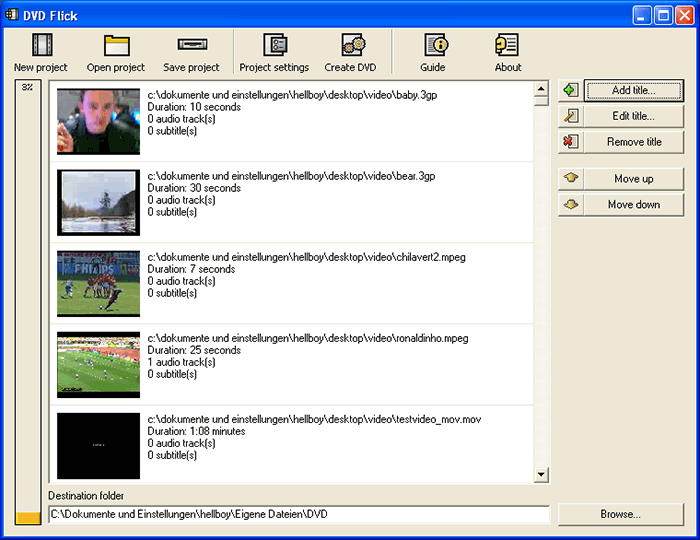The width and height of the screenshot is (700, 540).
Task: Click the disc space usage bar
Action: click(28, 300)
